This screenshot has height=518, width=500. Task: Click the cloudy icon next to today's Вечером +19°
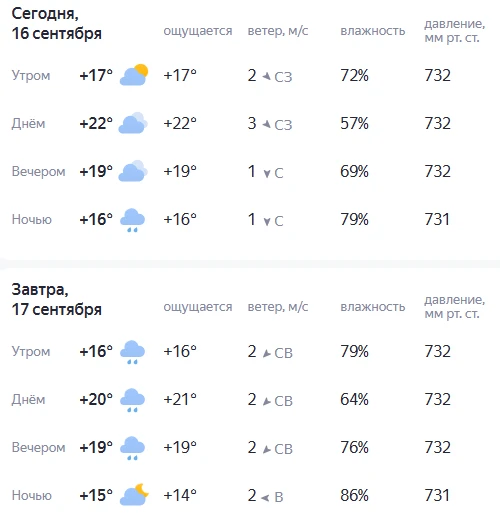pos(133,171)
